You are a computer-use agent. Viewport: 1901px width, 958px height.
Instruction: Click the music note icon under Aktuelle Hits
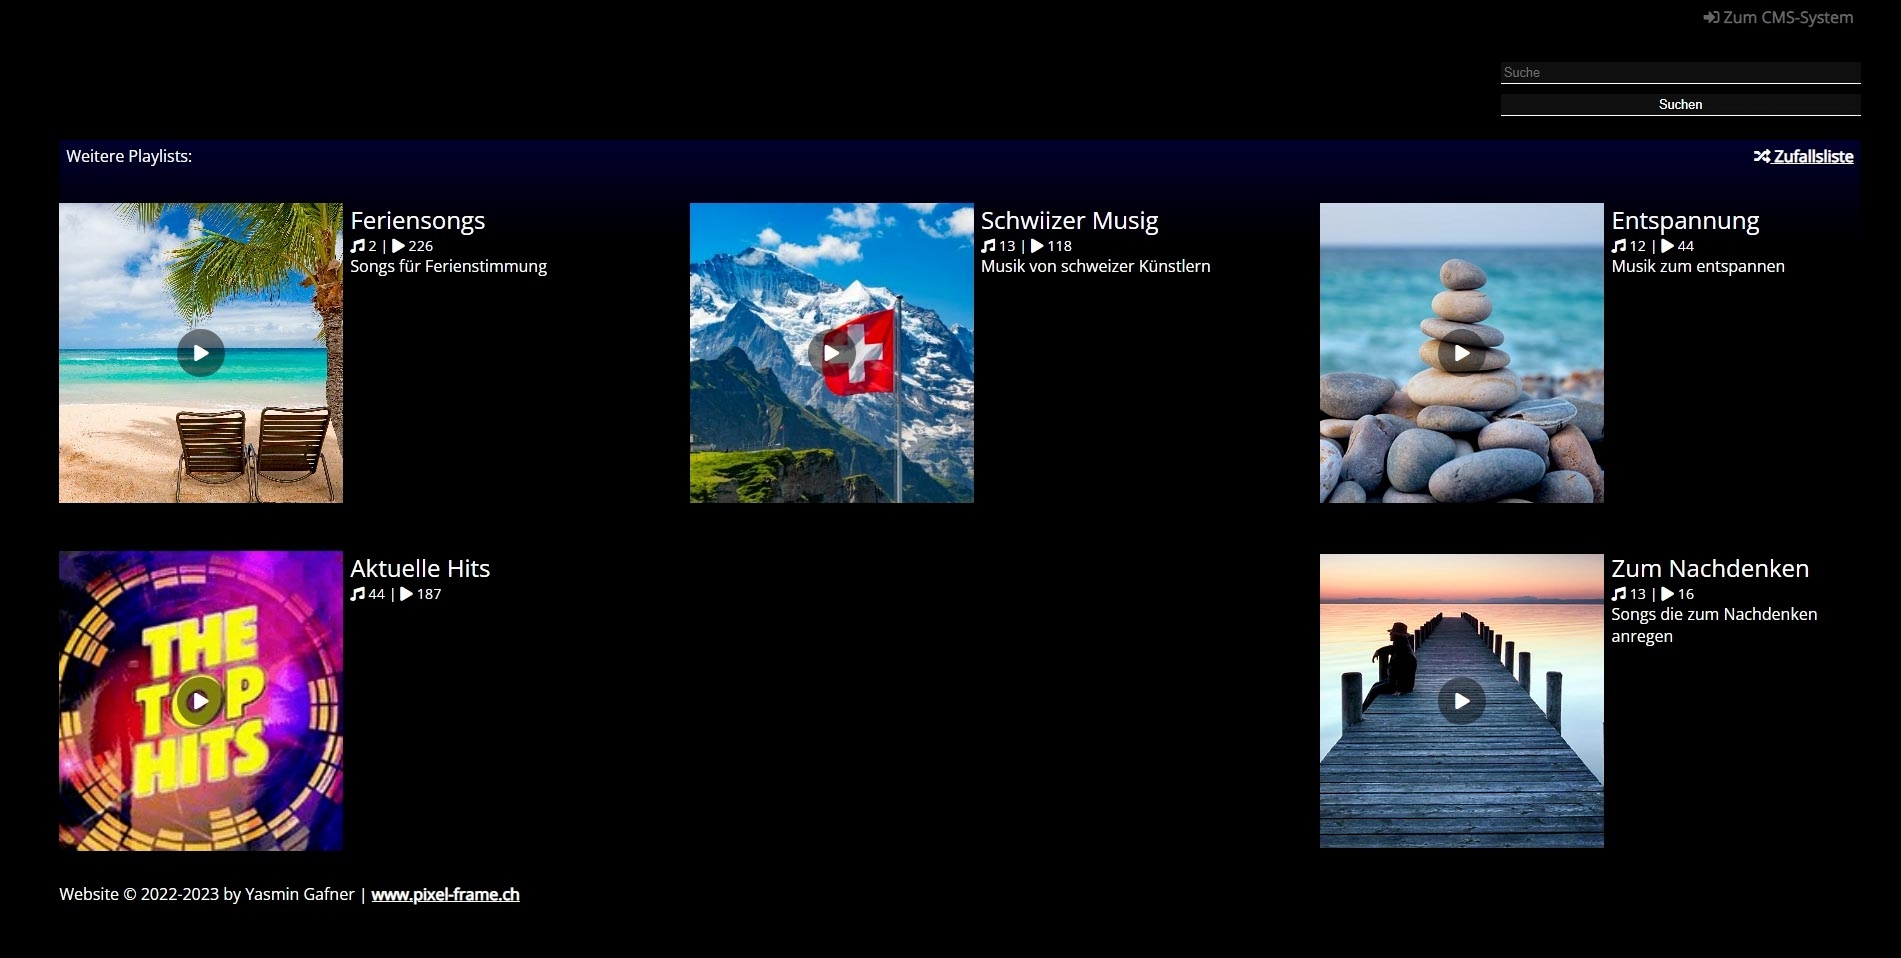point(358,594)
